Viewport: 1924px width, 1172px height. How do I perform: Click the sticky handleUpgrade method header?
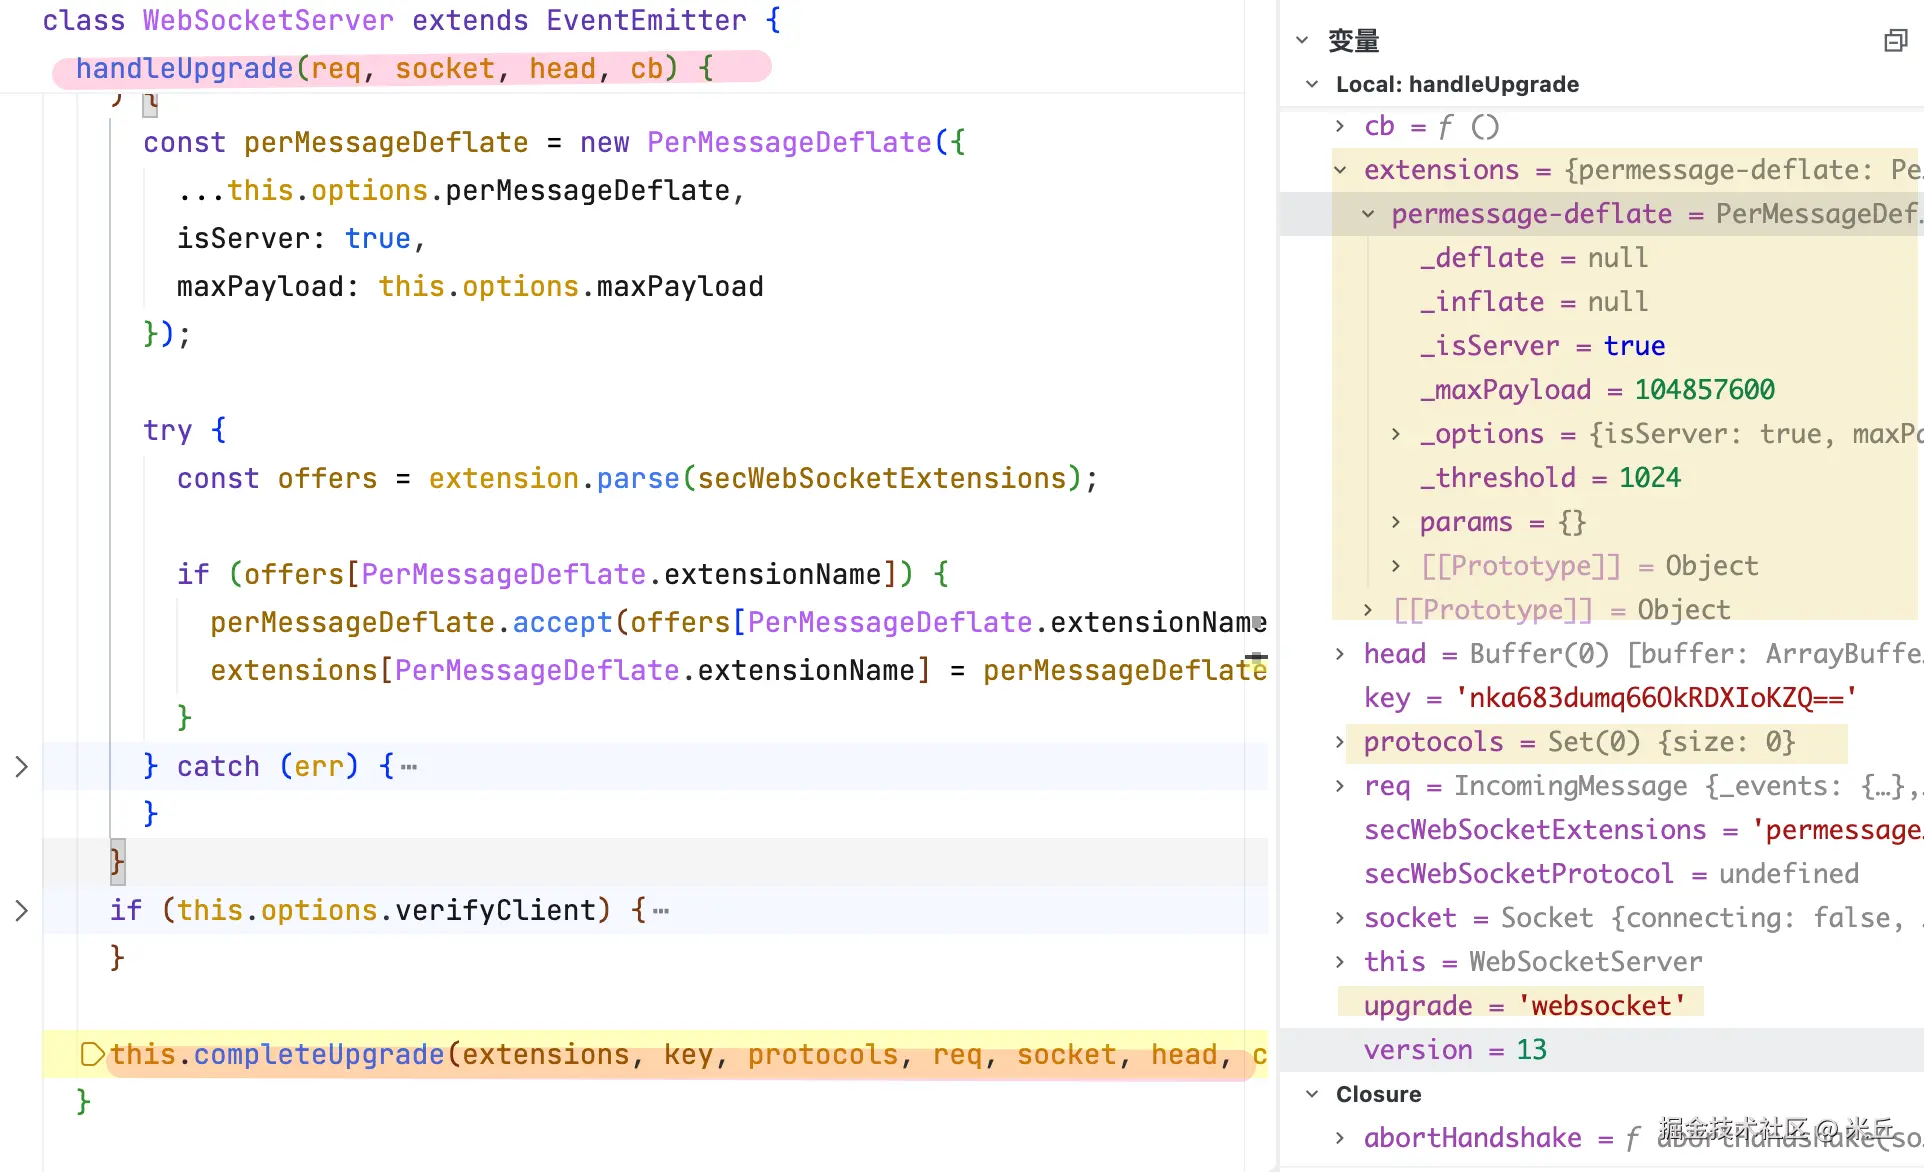[395, 68]
